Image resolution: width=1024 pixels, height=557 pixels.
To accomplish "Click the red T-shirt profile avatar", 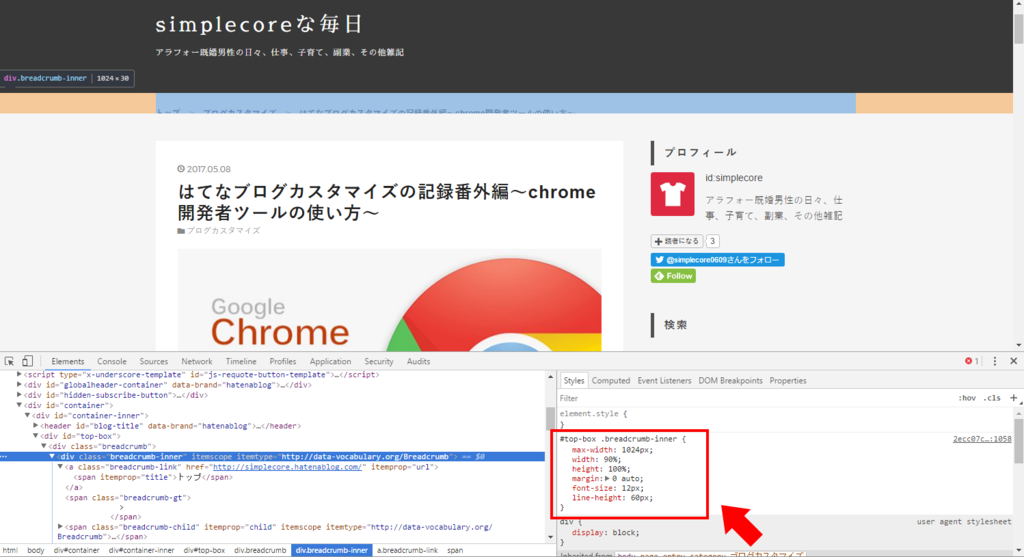I will click(x=672, y=194).
